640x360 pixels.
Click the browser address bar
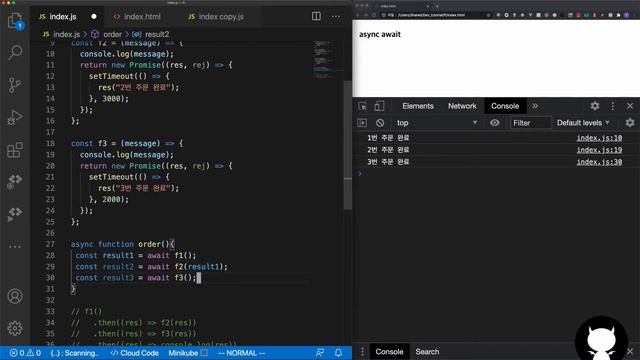(x=437, y=15)
